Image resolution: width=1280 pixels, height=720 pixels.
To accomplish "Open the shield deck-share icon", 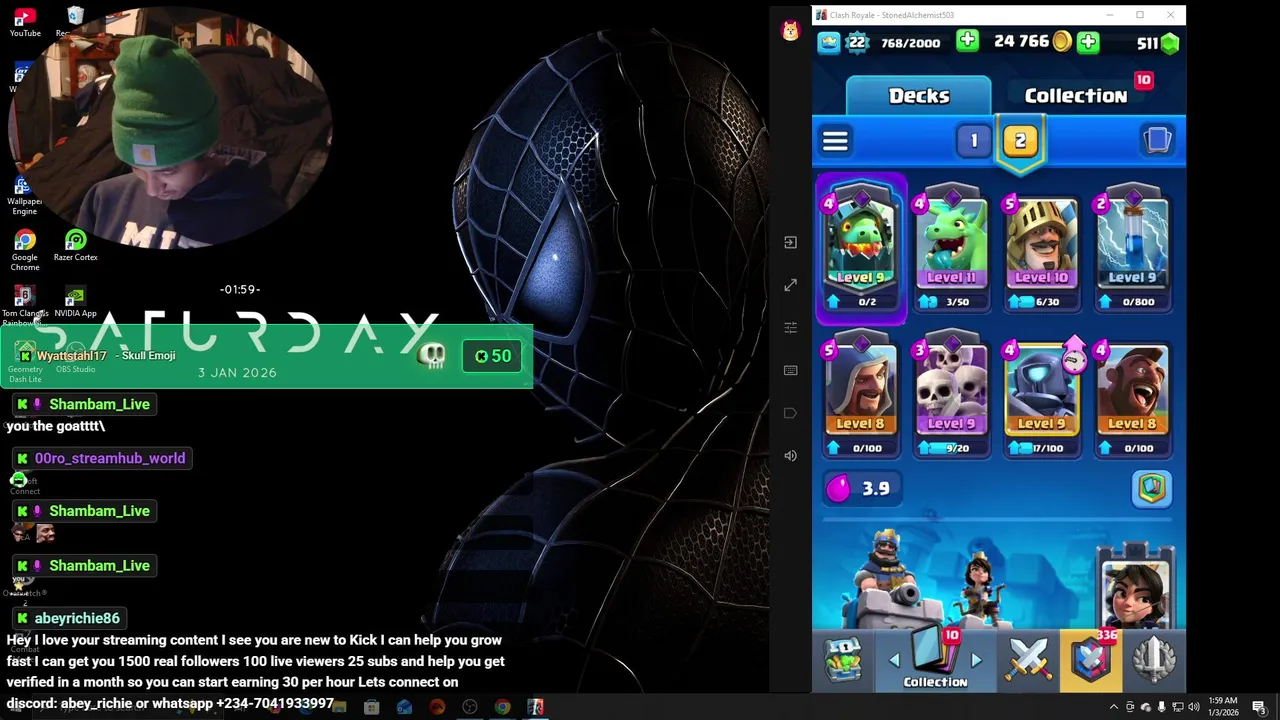I will tap(1152, 488).
